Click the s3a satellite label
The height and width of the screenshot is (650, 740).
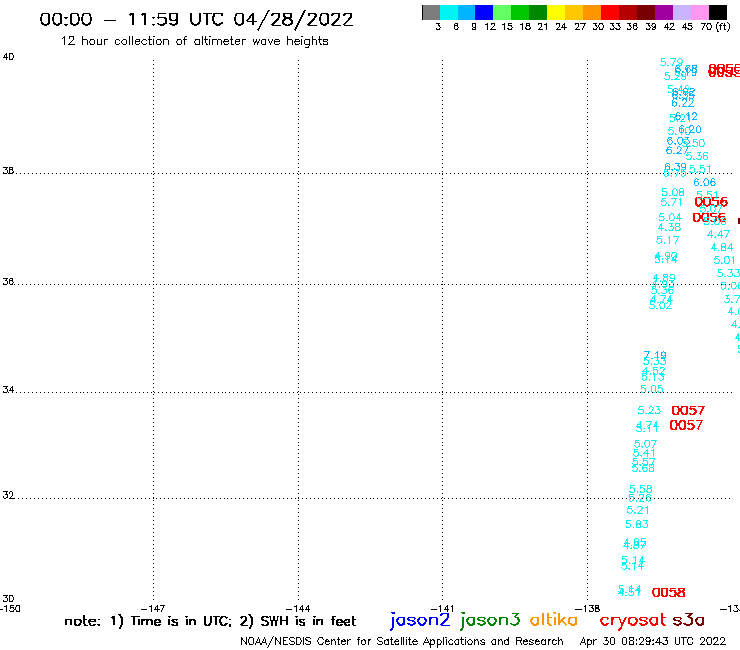[x=688, y=620]
